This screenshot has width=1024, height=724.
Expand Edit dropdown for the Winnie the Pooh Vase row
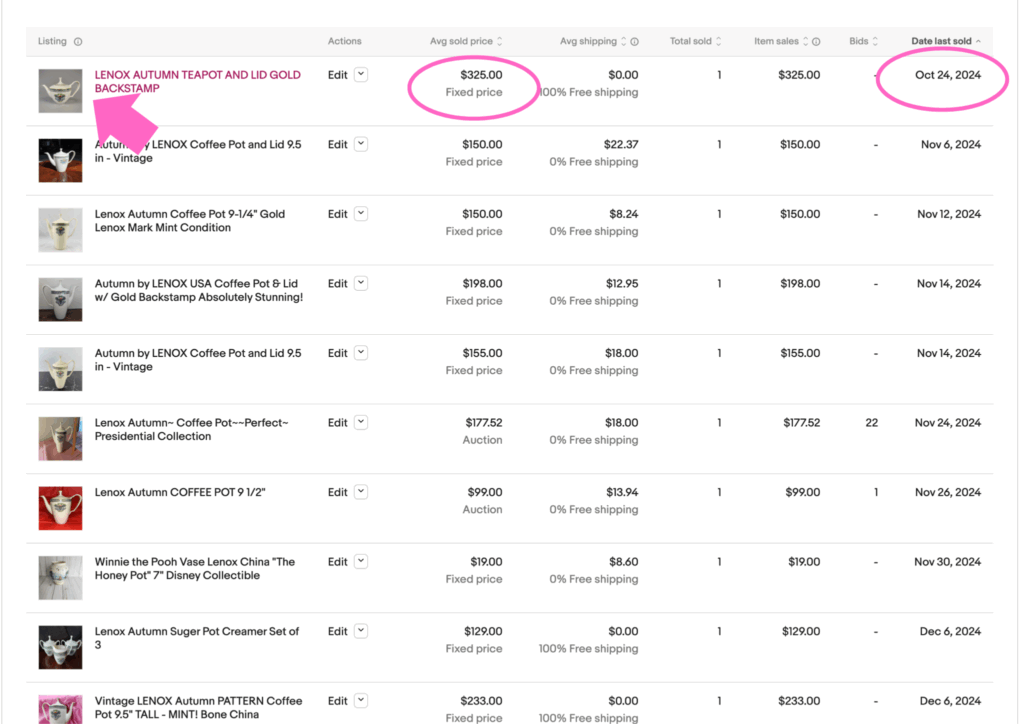tap(360, 561)
